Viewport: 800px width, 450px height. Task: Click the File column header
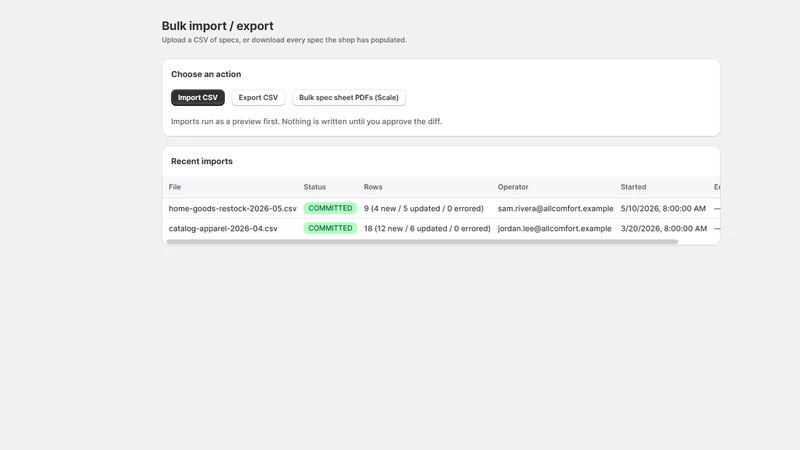click(174, 187)
